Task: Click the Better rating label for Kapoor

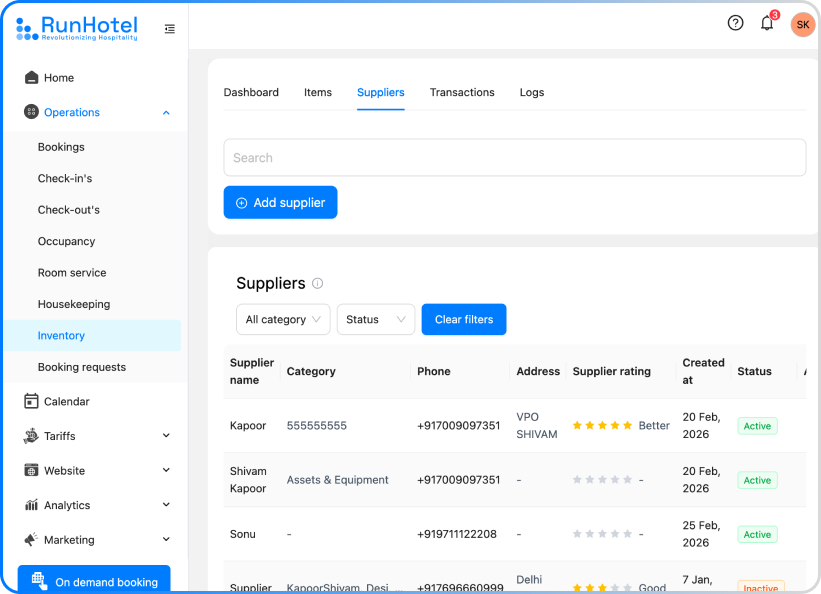Action: pyautogui.click(x=654, y=425)
